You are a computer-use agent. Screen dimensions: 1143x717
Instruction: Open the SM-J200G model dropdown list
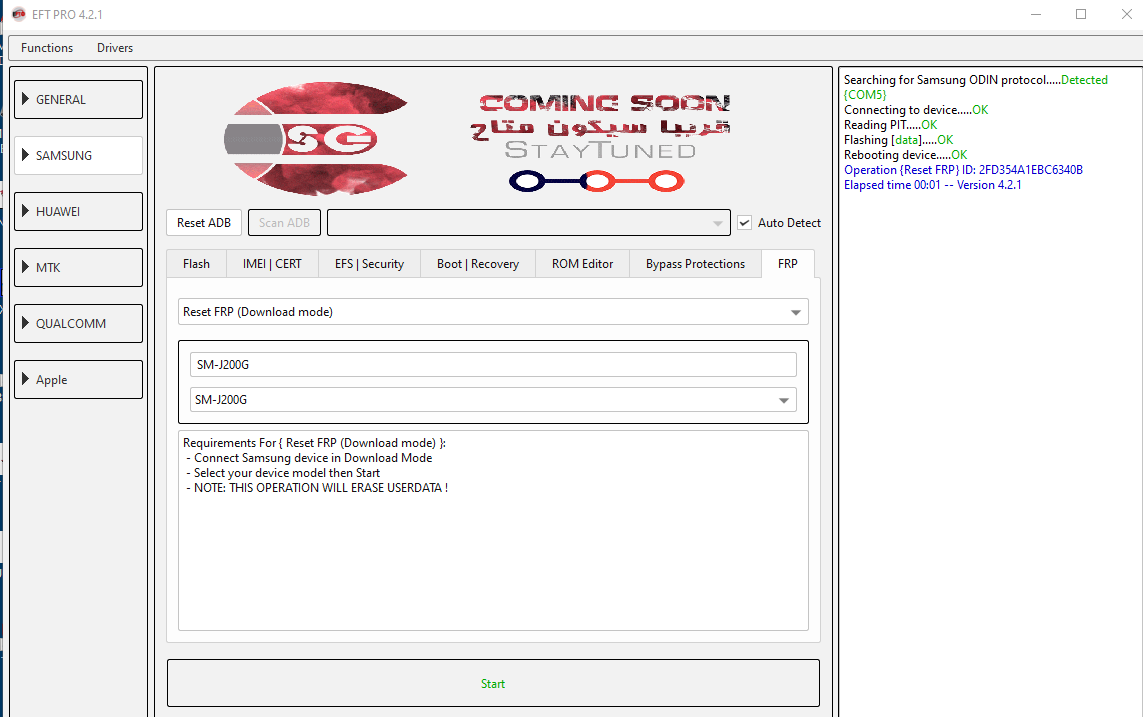[x=494, y=400]
